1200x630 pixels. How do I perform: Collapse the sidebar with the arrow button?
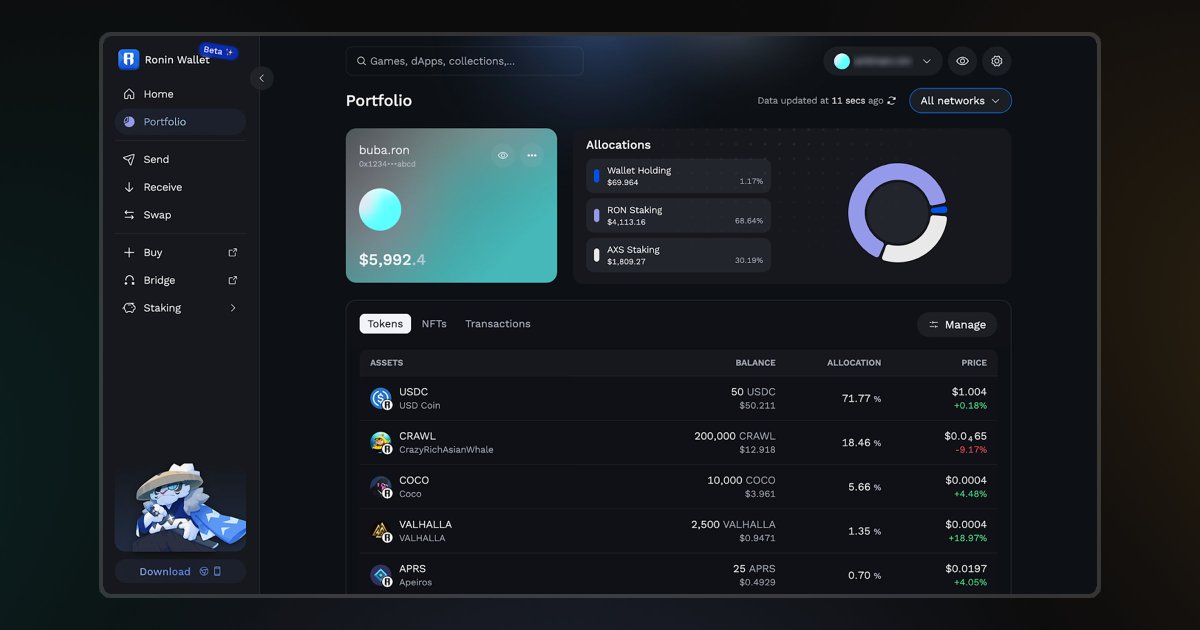pos(262,78)
